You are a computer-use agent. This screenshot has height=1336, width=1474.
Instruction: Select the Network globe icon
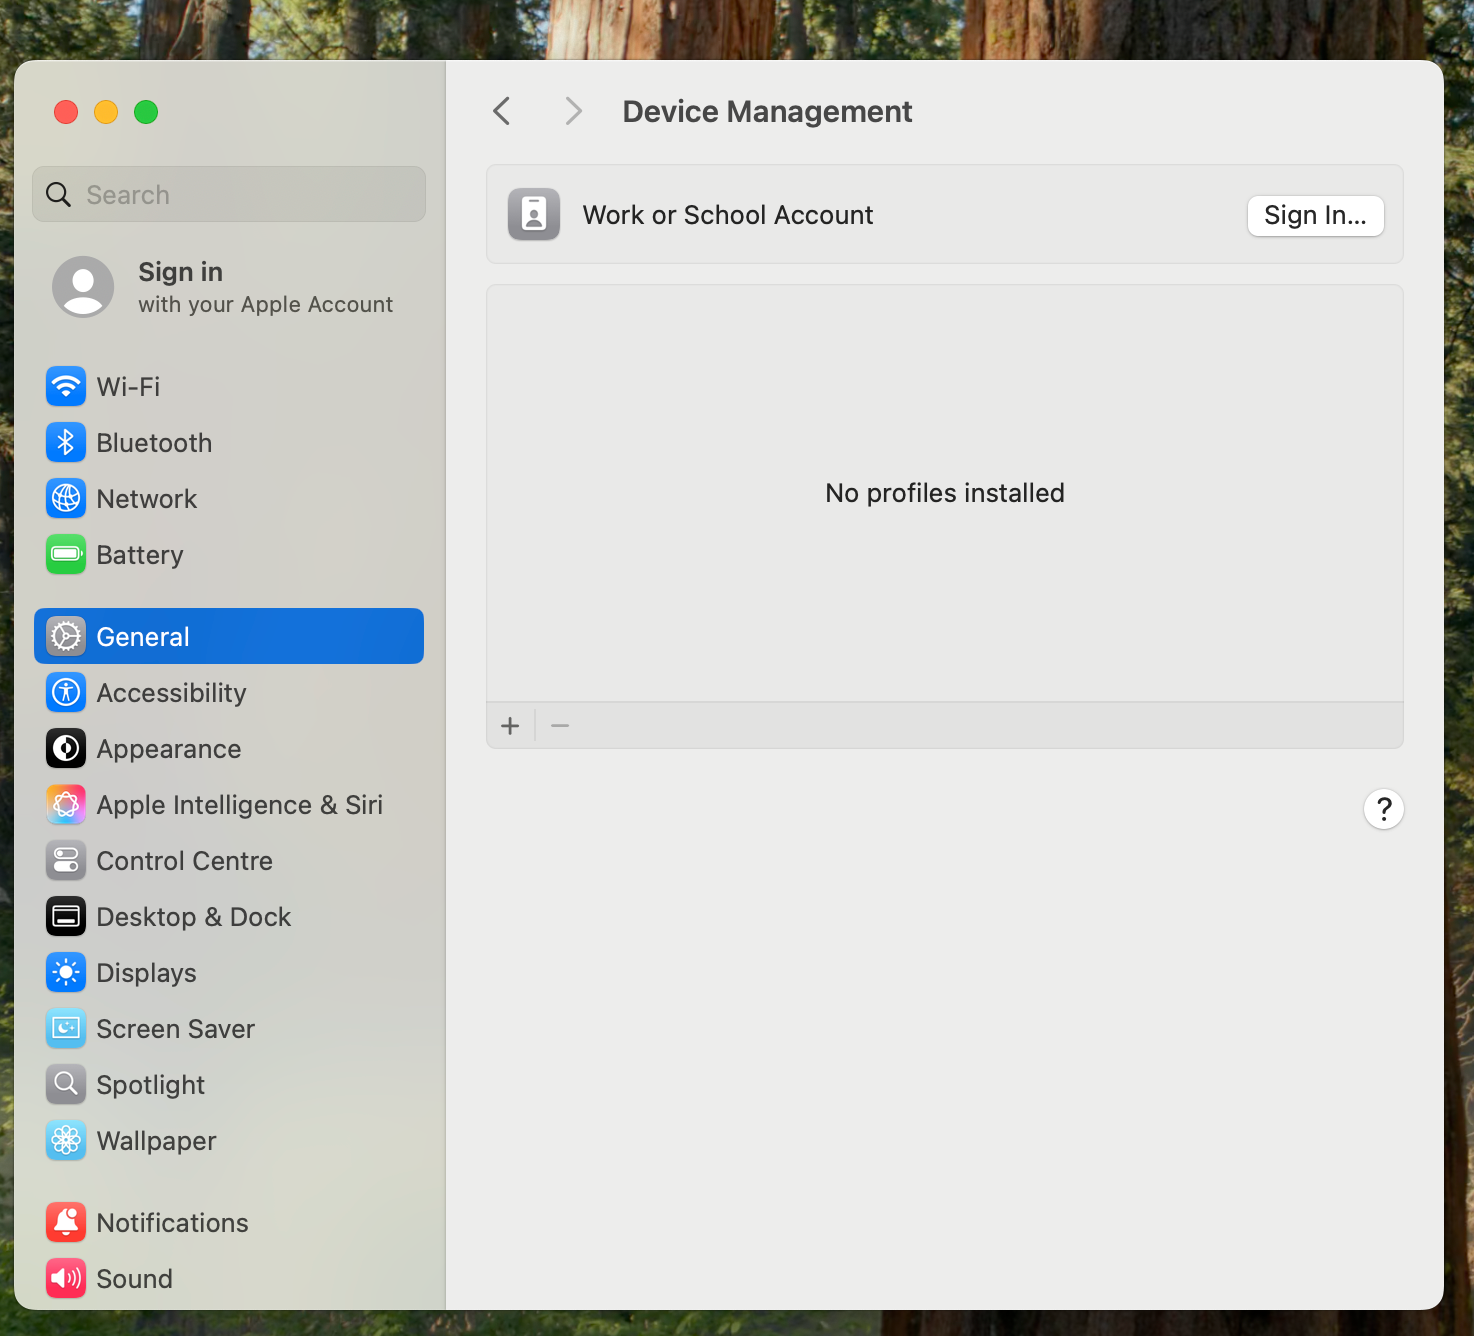(66, 499)
